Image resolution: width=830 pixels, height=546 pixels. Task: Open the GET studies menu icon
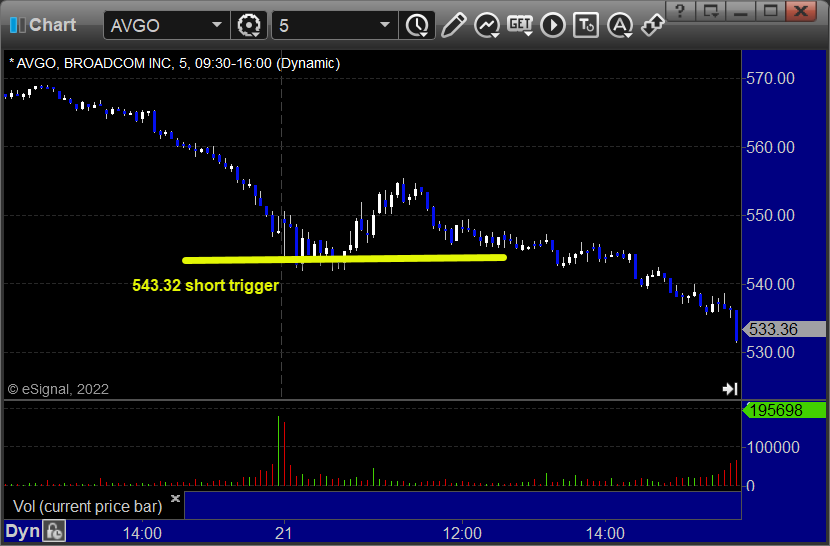520,25
